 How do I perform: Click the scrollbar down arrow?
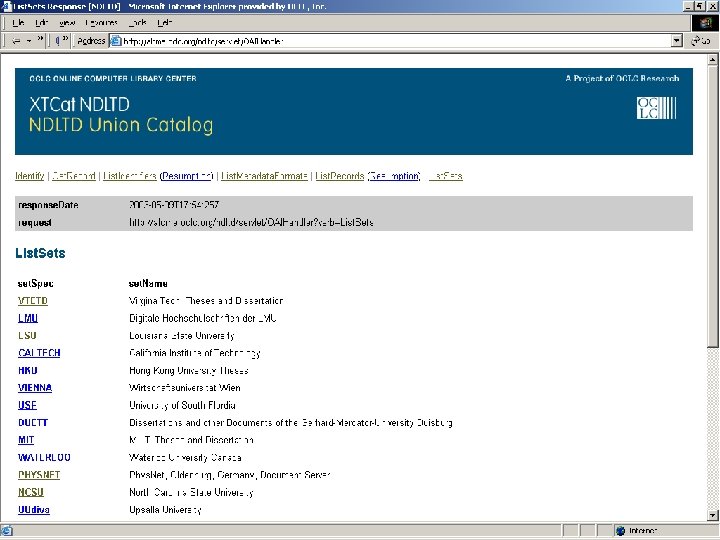713,515
